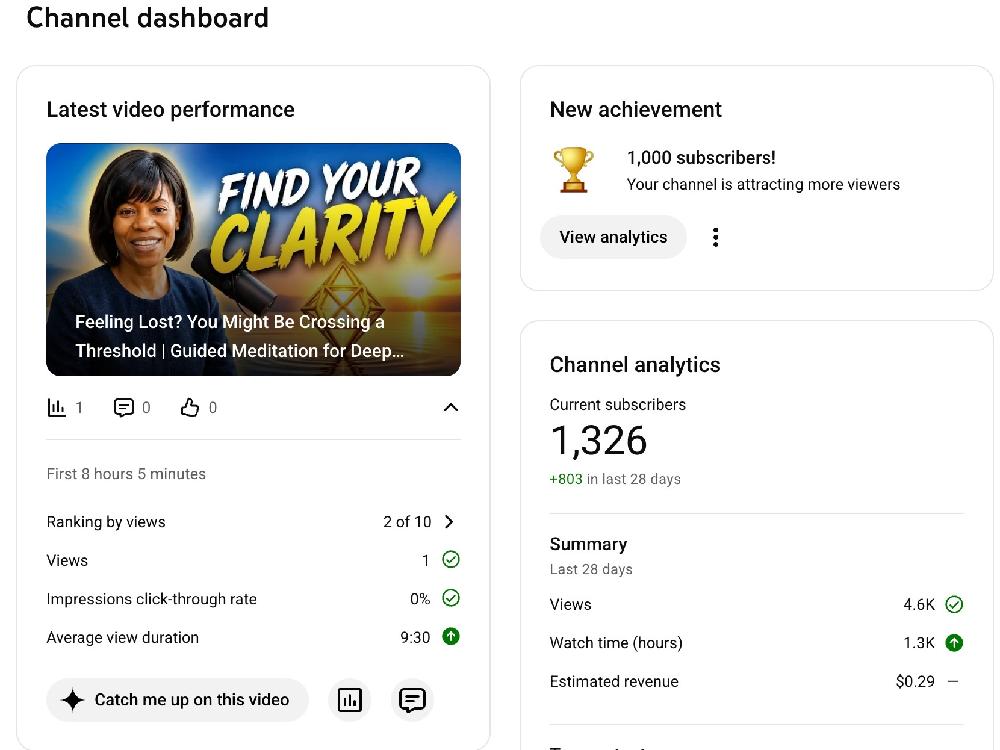Viewport: 1000px width, 750px height.
Task: Click video title Feeling Lost? overlay text
Action: pyautogui.click(x=239, y=336)
